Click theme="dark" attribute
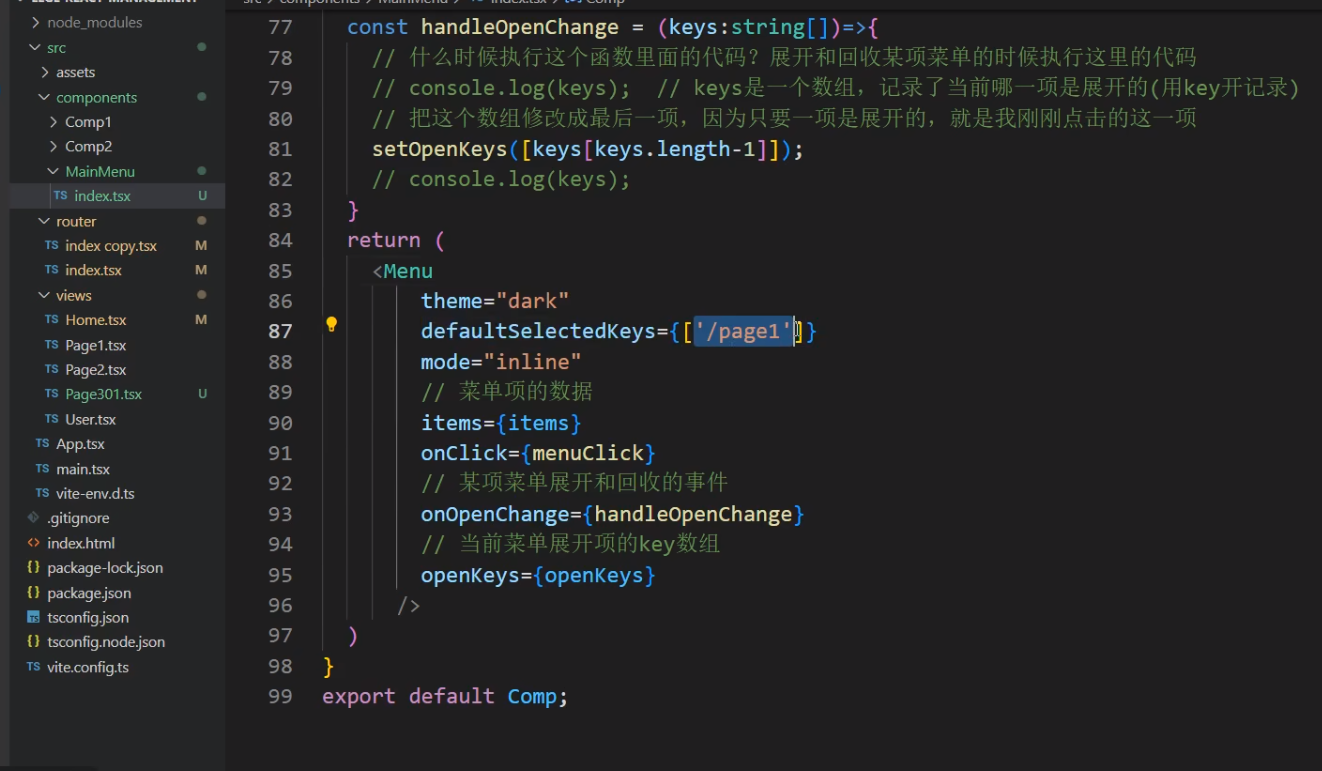Viewport: 1322px width, 771px height. pos(495,301)
